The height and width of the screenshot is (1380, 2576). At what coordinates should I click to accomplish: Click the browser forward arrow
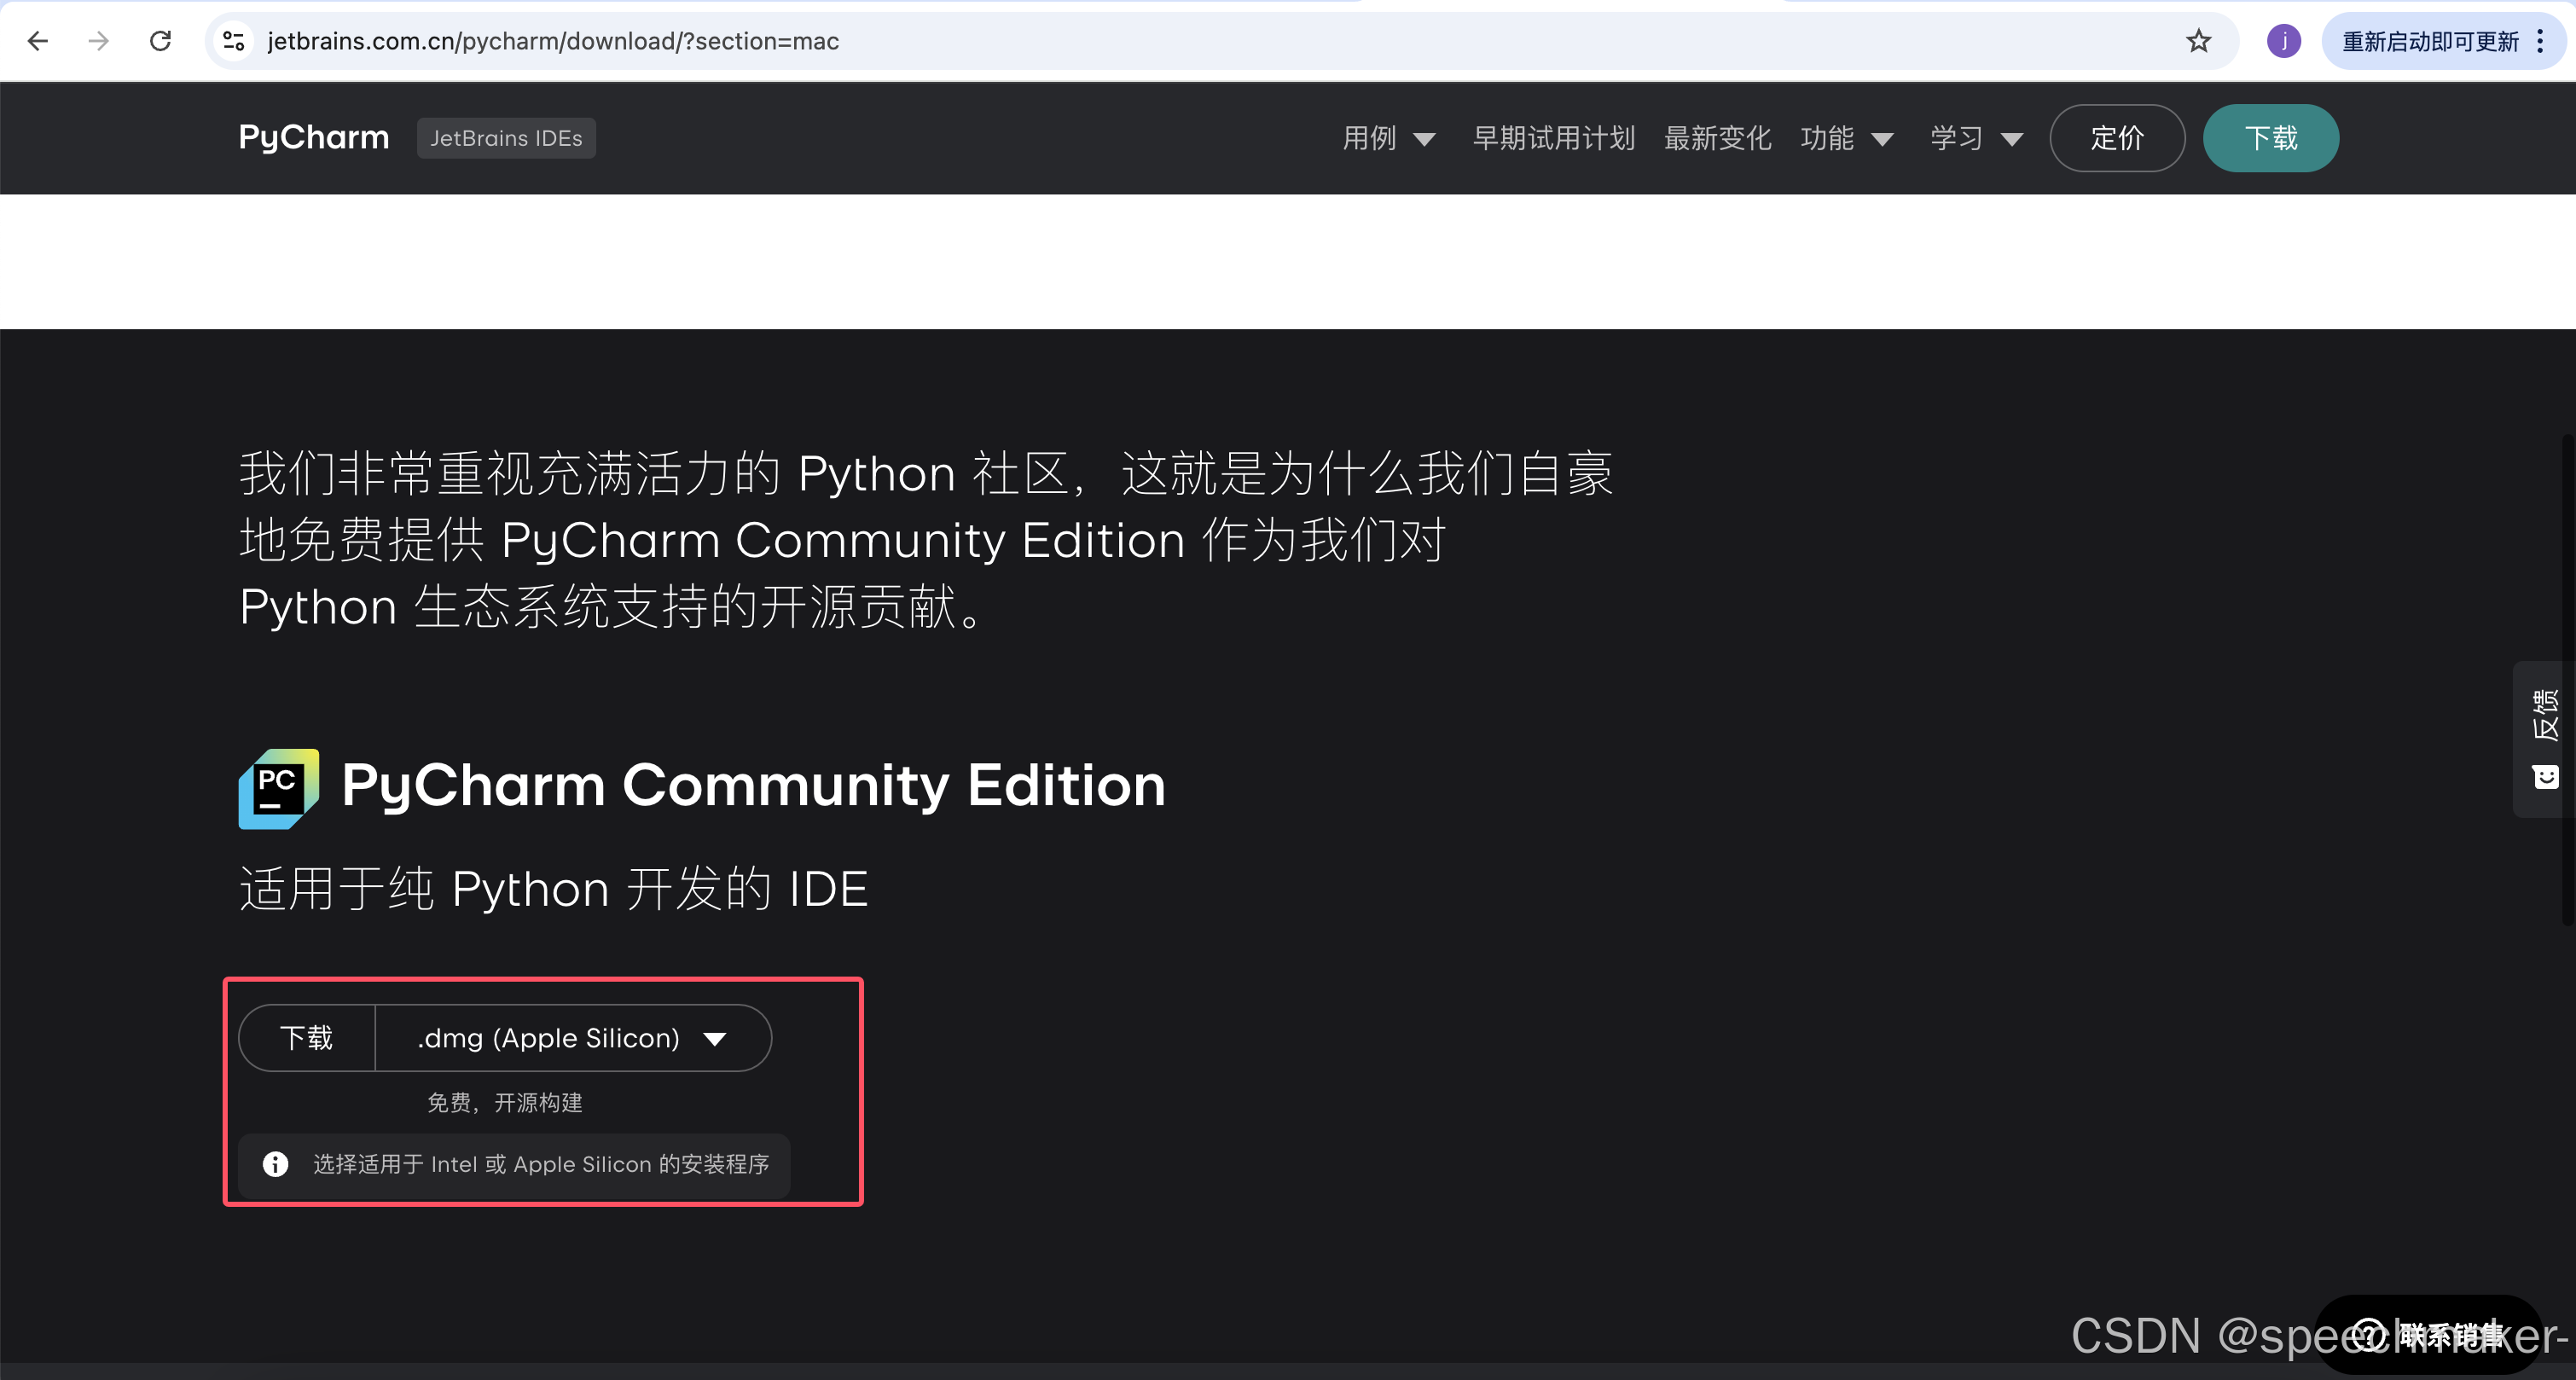(x=98, y=41)
